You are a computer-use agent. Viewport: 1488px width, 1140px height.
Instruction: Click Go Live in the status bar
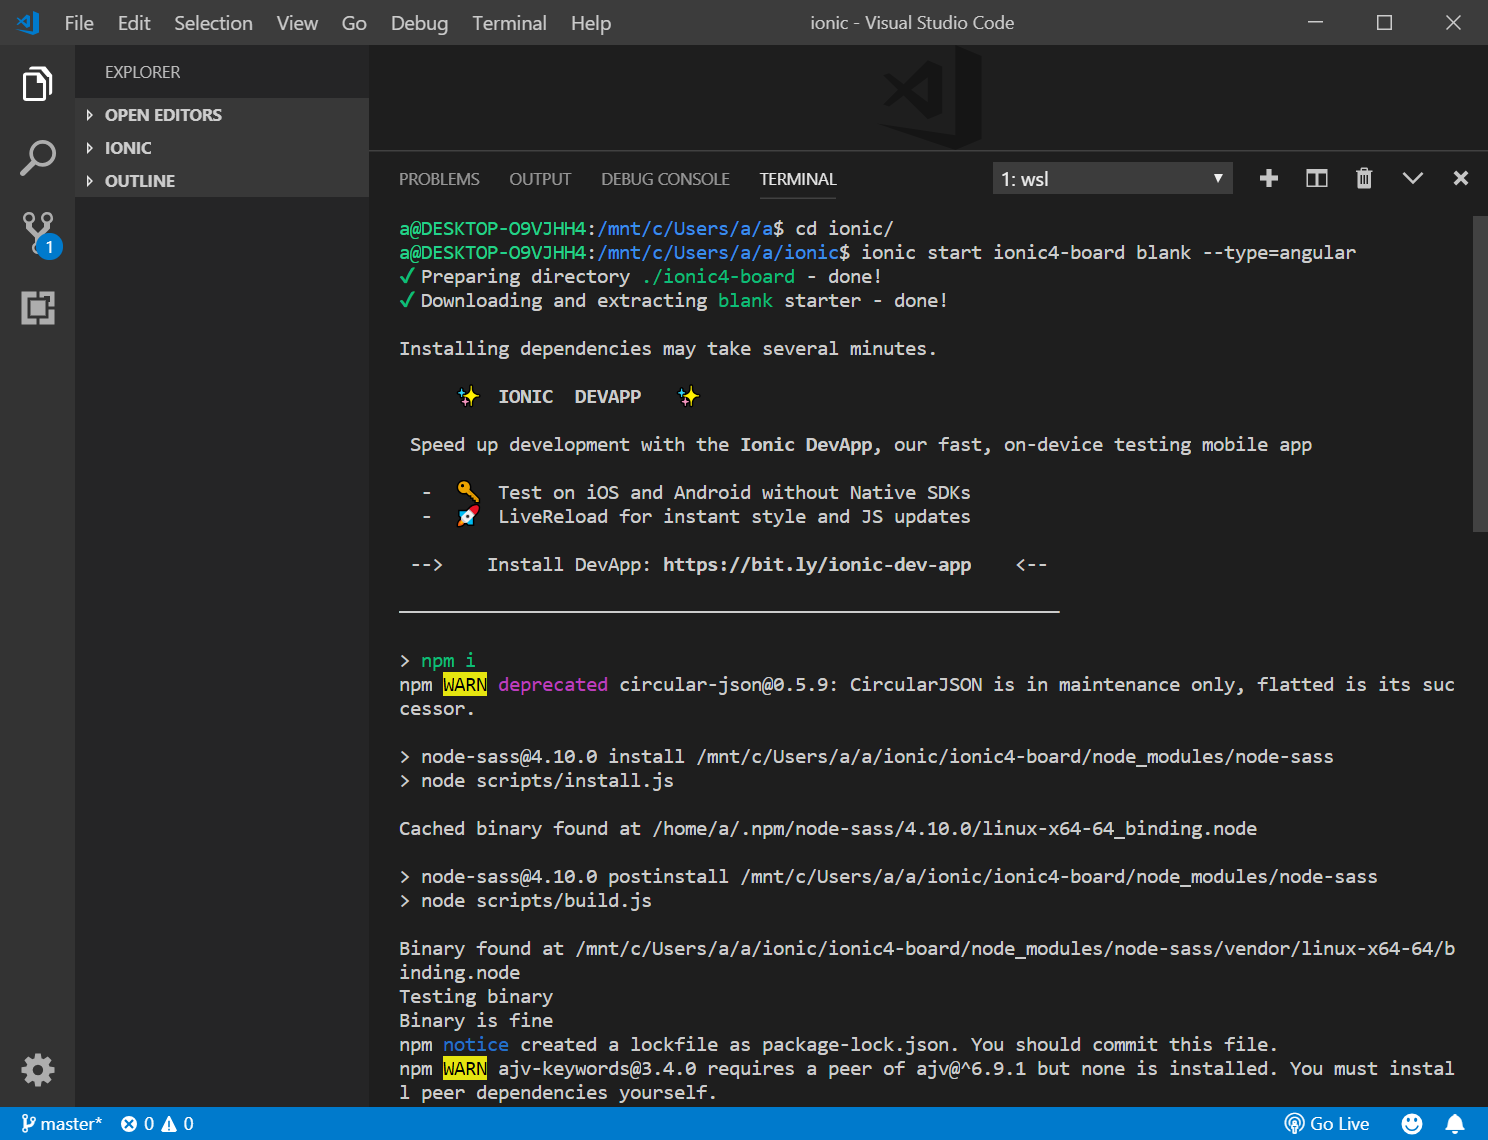(x=1327, y=1124)
